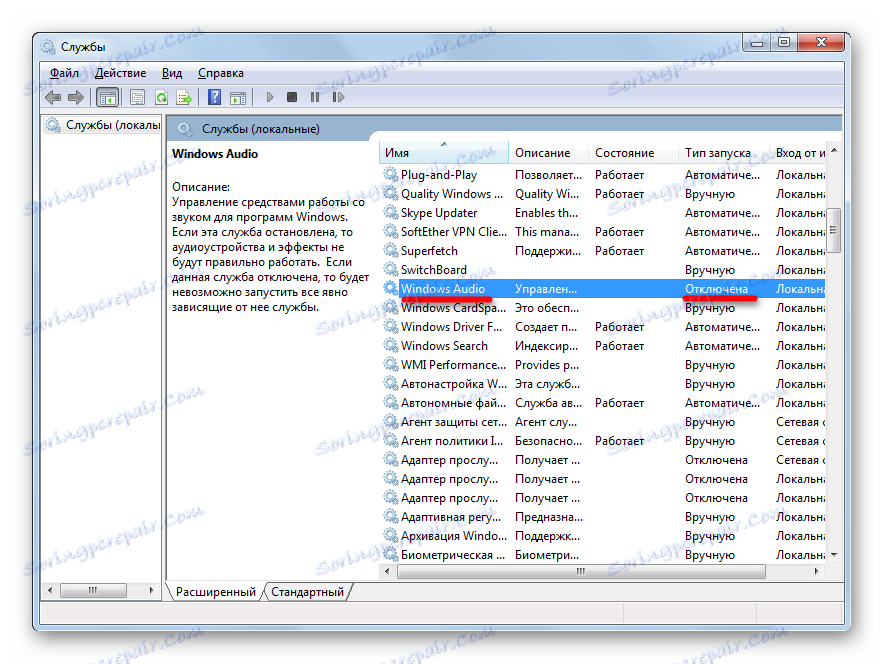
Task: Refresh the services list
Action: pos(161,97)
